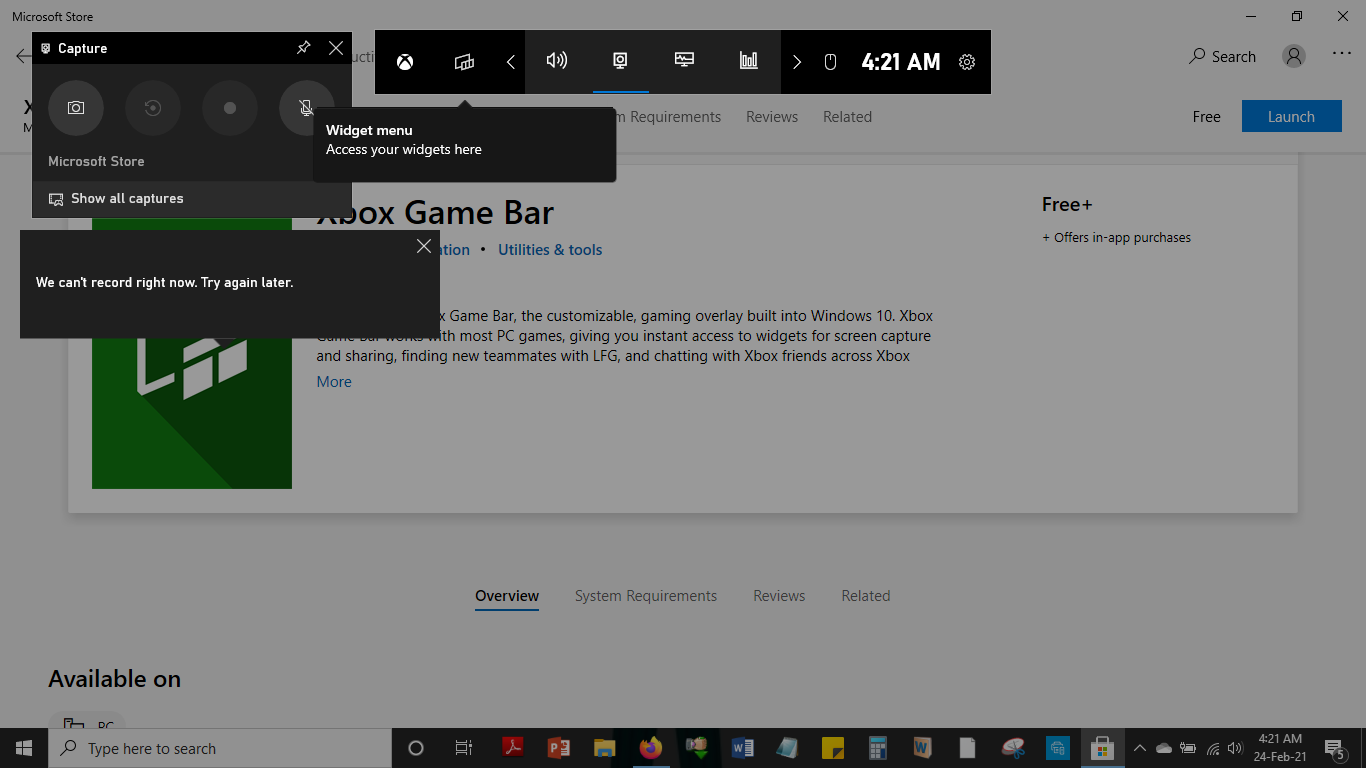The height and width of the screenshot is (768, 1366).
Task: Select the lower Reviews tab
Action: 779,596
